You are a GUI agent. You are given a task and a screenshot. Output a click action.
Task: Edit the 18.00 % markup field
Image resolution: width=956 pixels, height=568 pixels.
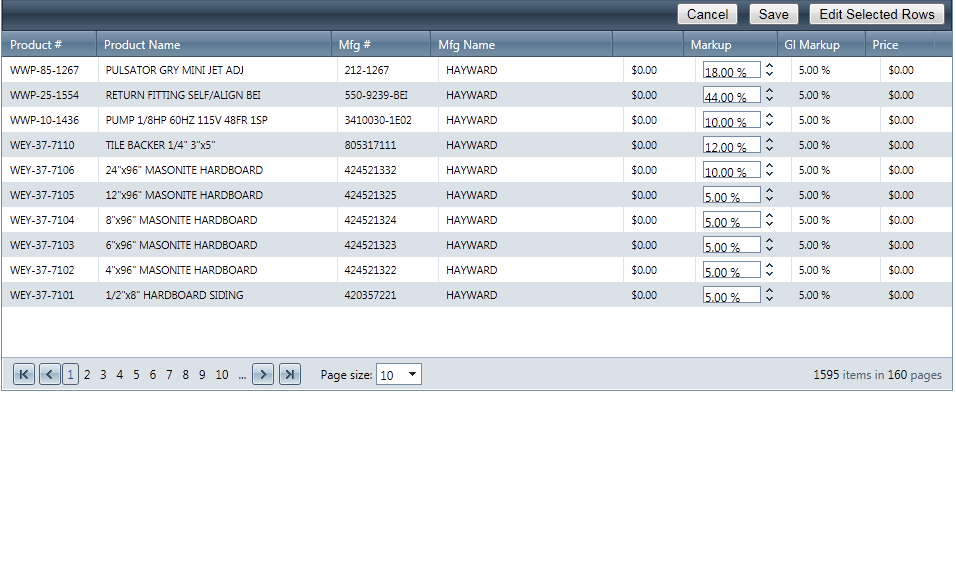pyautogui.click(x=732, y=69)
